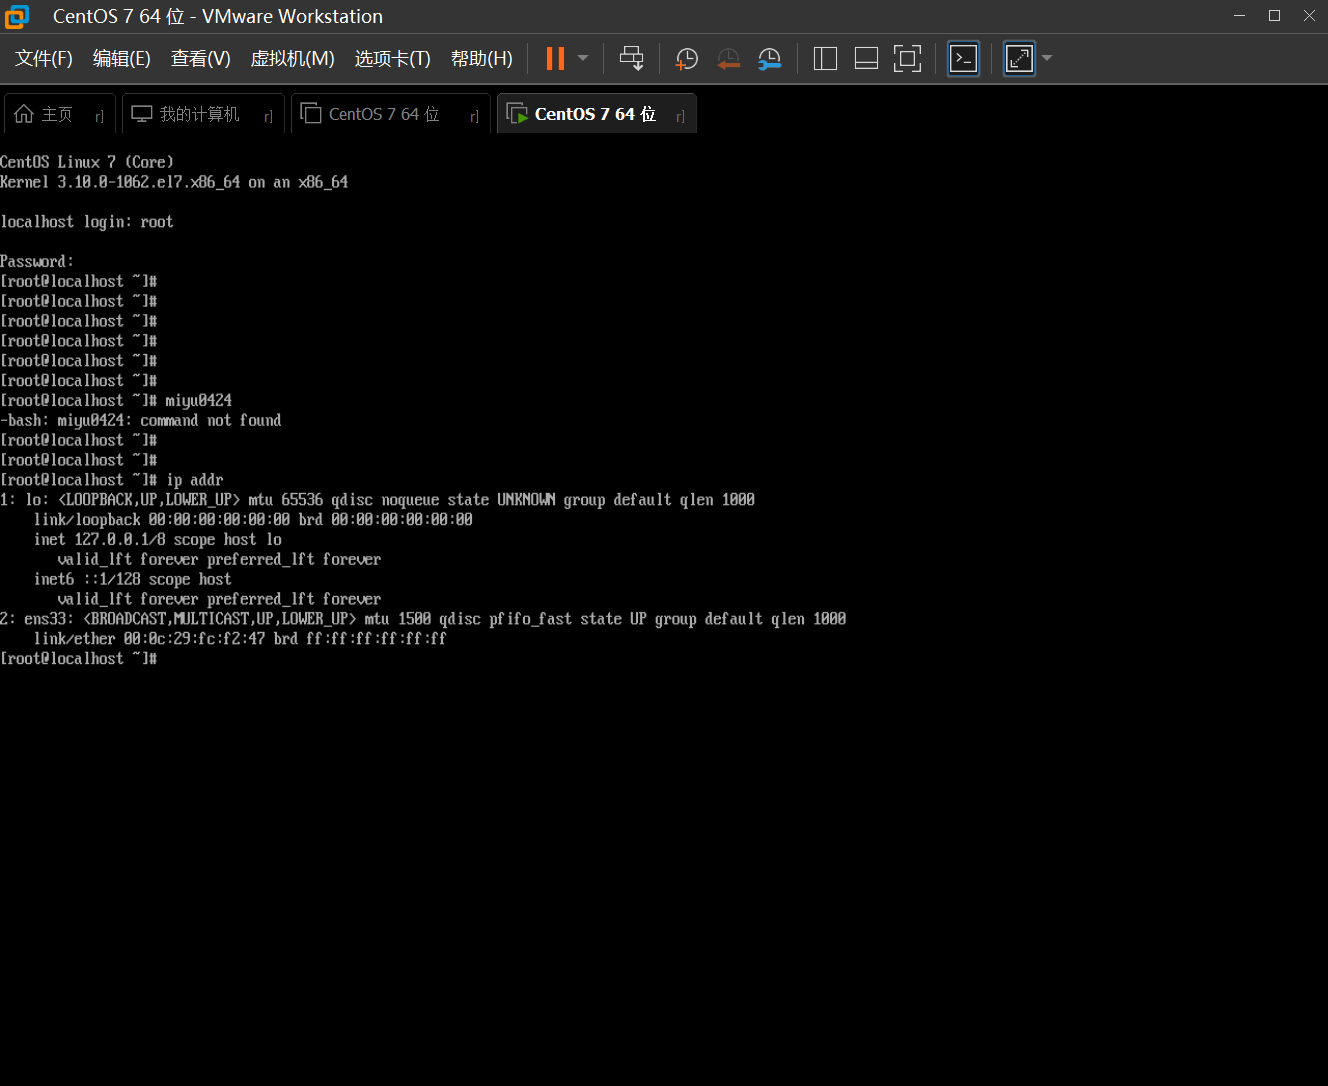This screenshot has height=1086, width=1328.
Task: Click the 'miyu0424' typed command
Action: [199, 400]
